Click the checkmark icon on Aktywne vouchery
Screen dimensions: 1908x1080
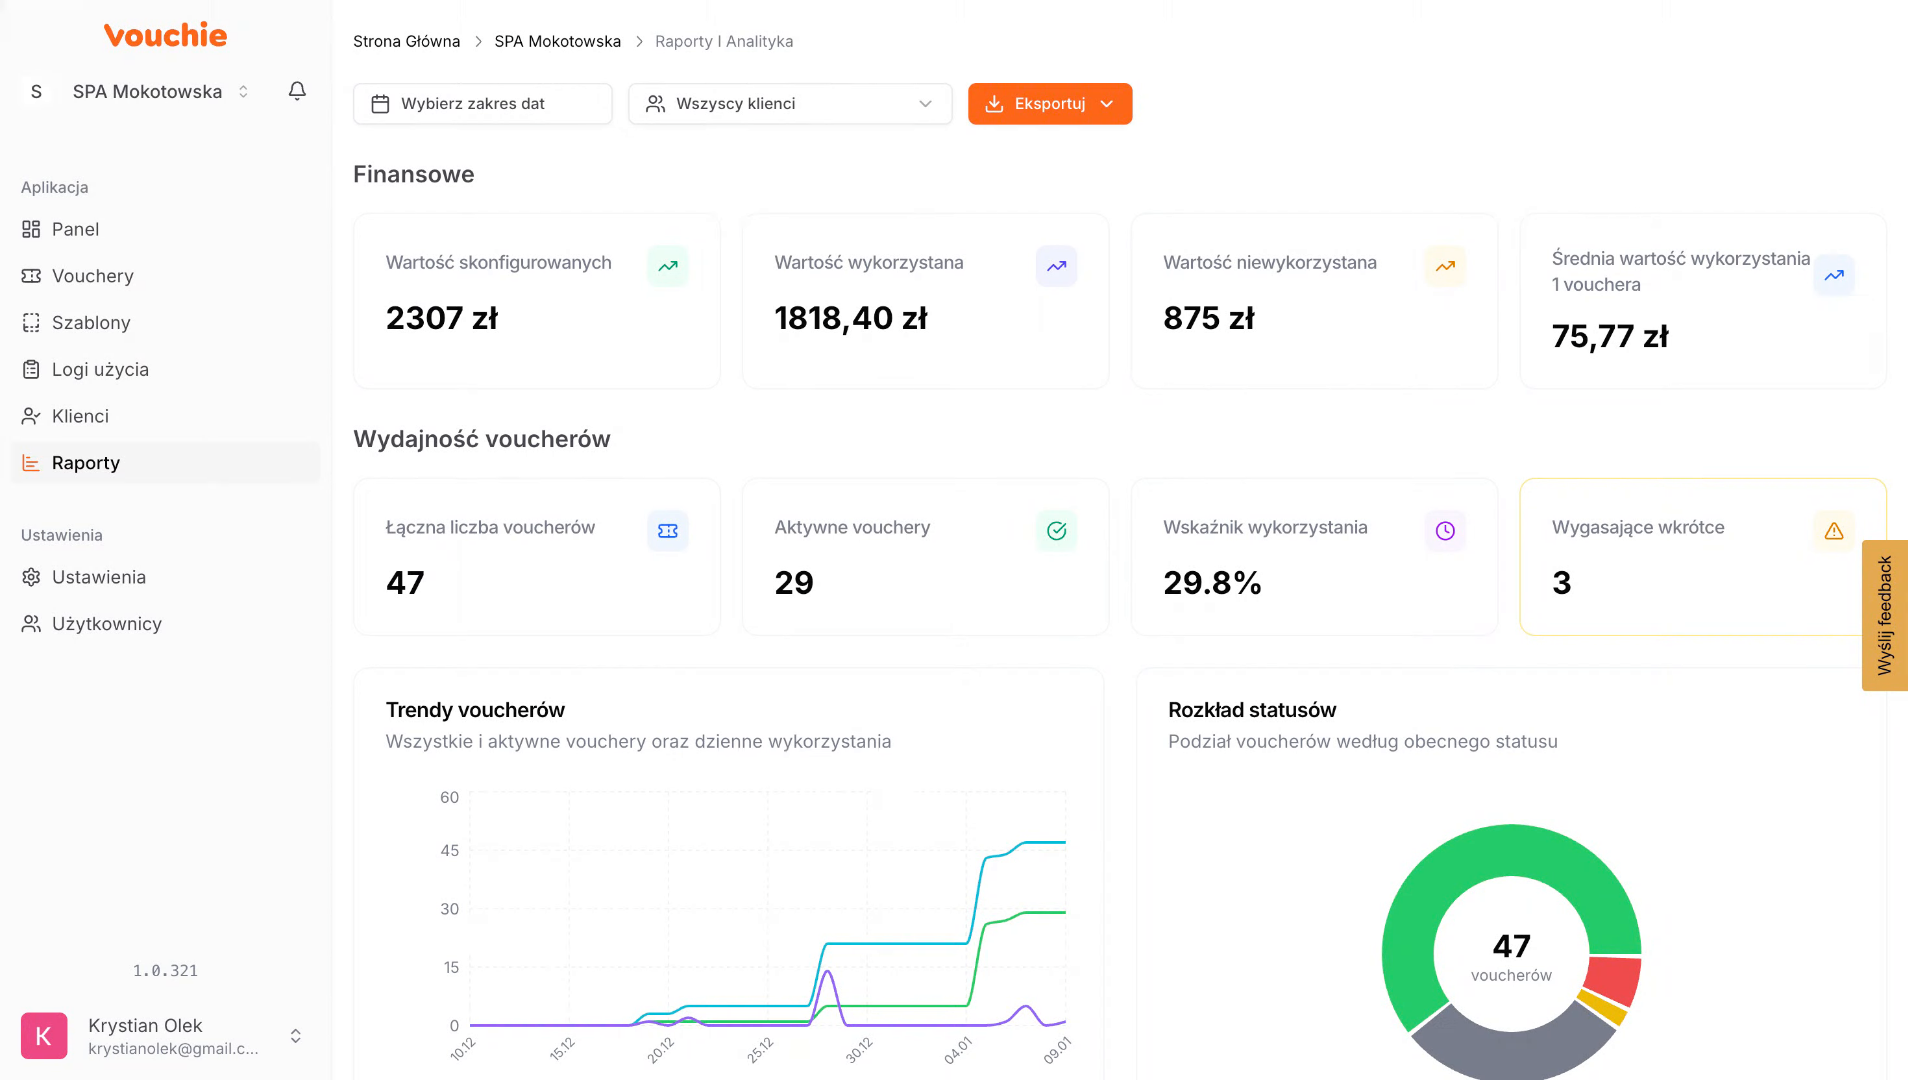[x=1056, y=531]
